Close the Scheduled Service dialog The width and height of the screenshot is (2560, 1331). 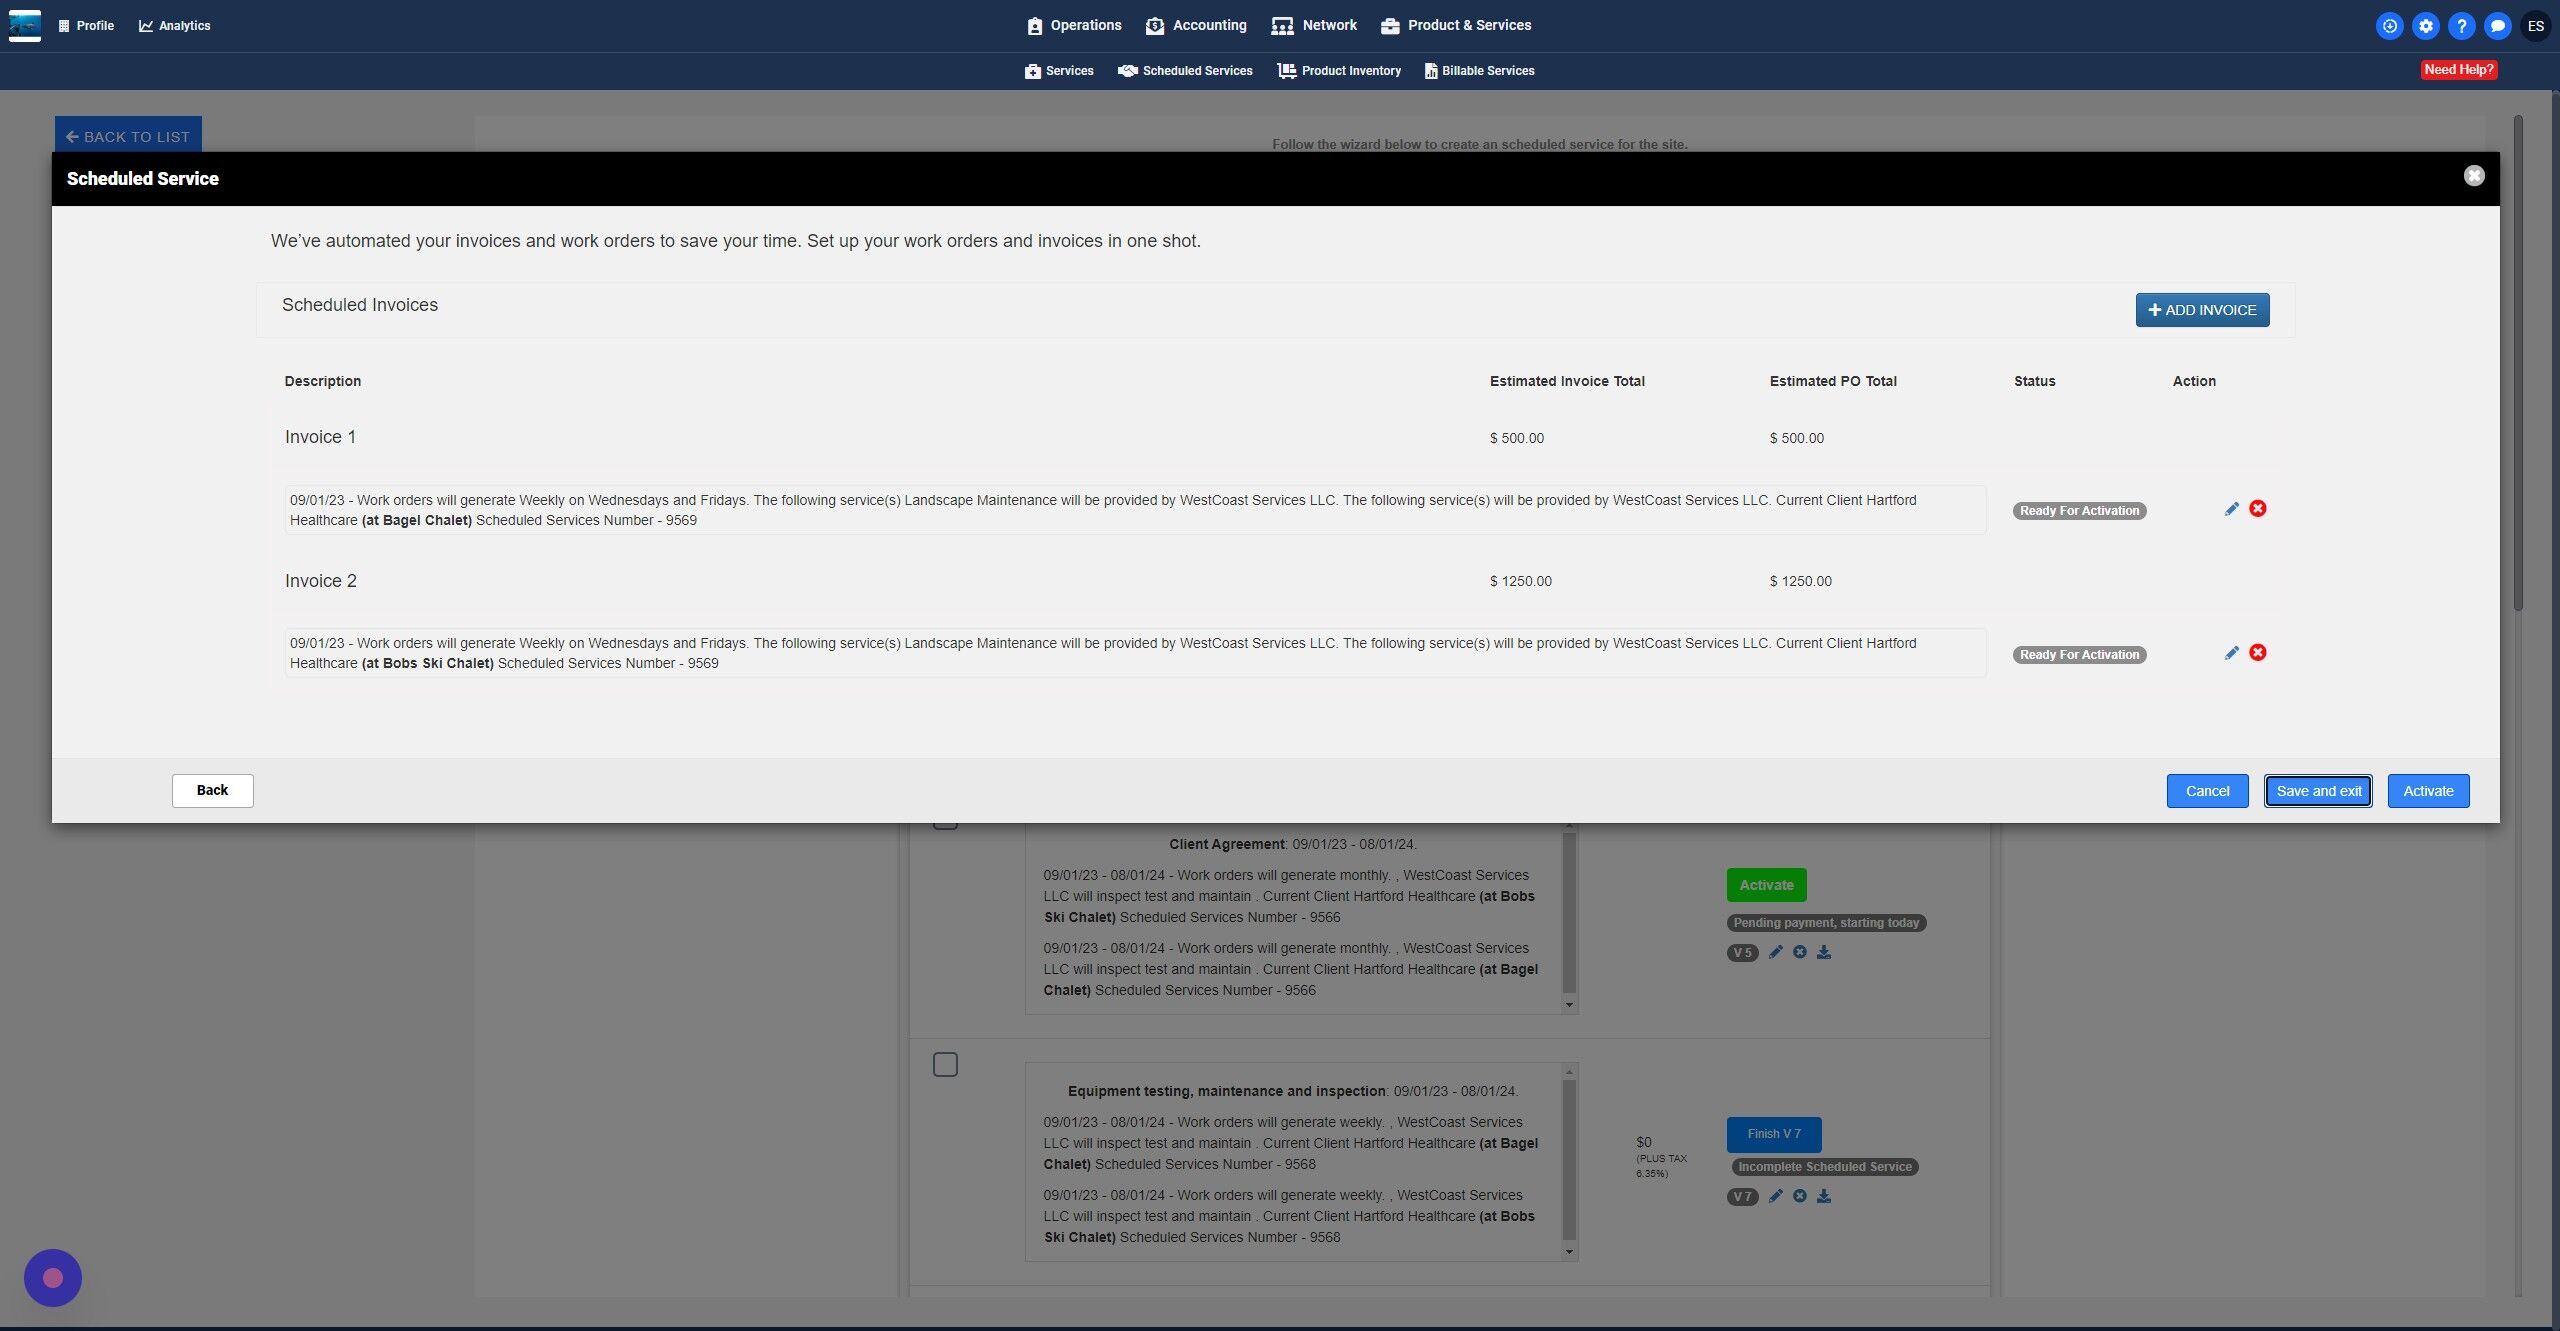[2473, 176]
